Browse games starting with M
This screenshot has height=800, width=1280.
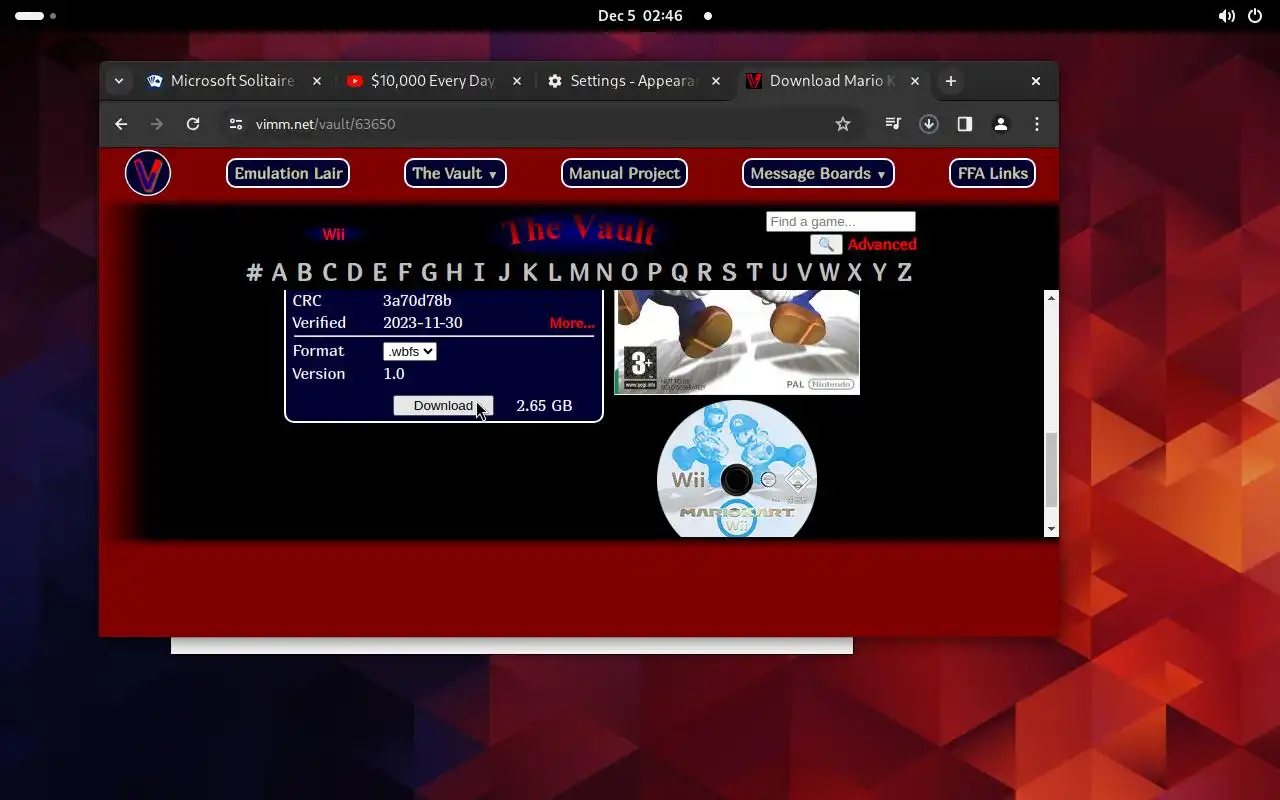579,272
